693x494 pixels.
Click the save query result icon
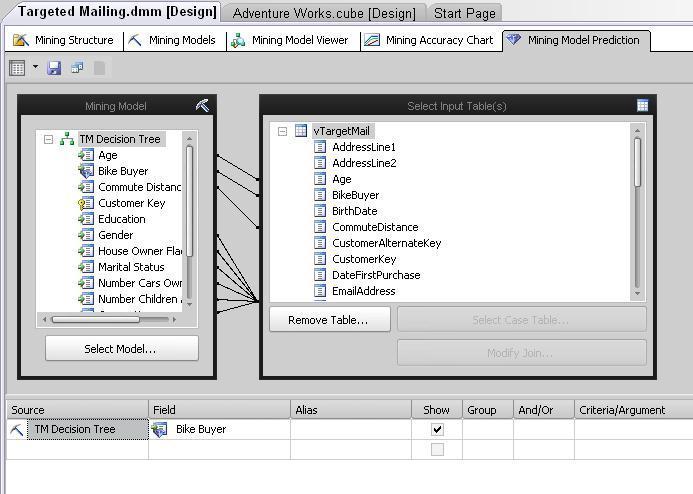click(54, 68)
